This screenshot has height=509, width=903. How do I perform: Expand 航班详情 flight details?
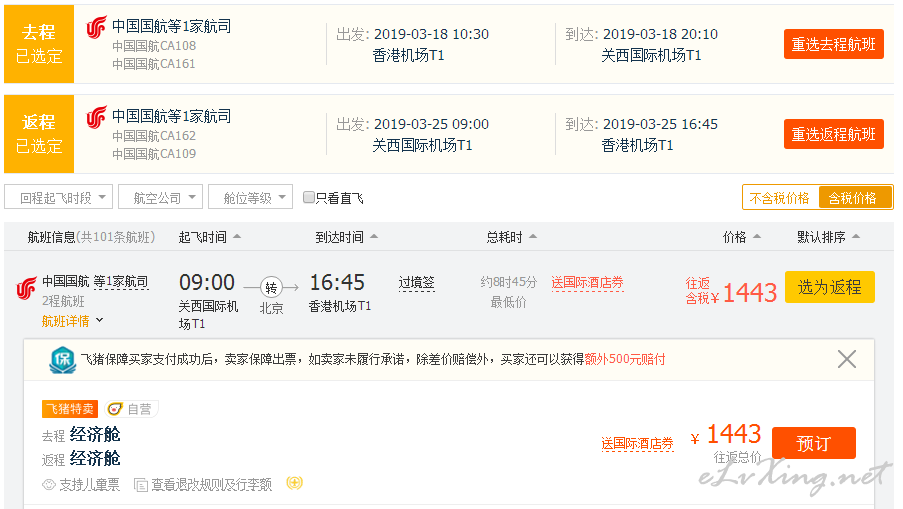click(x=72, y=321)
